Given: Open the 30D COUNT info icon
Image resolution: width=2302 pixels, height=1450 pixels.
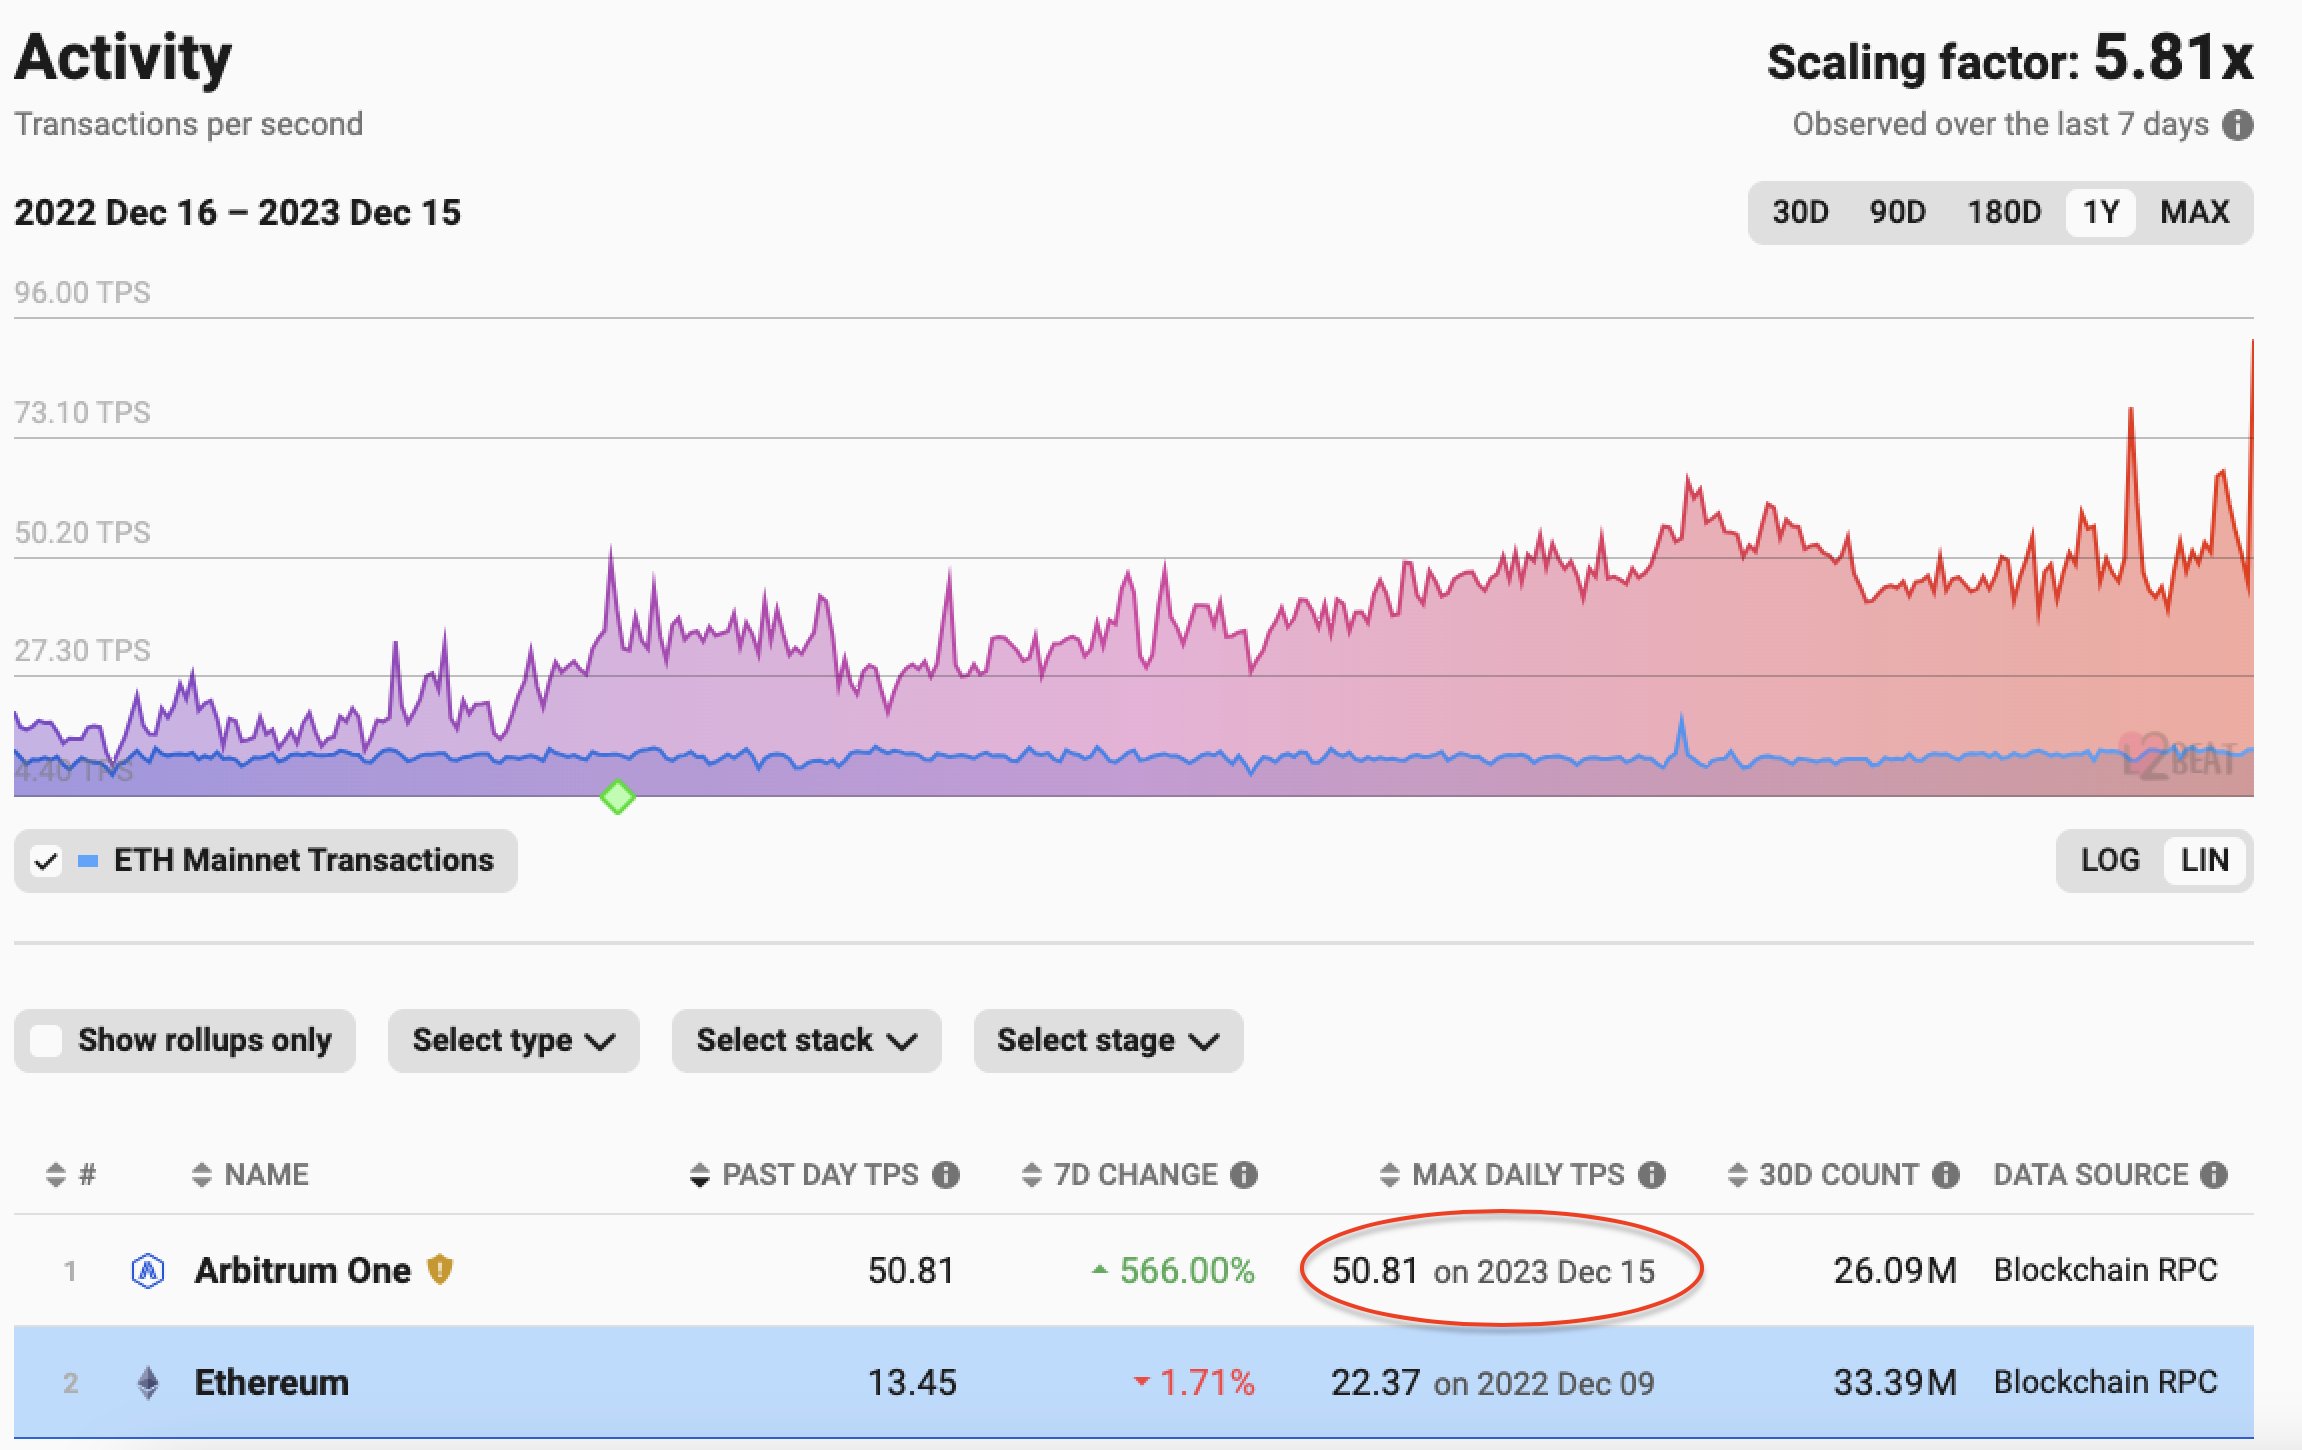Looking at the screenshot, I should [1946, 1175].
